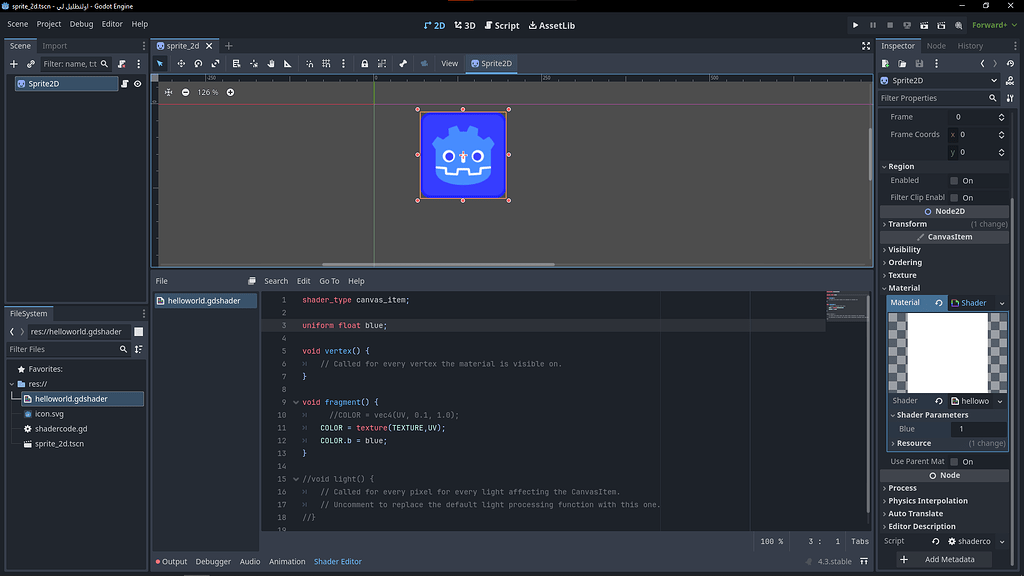The height and width of the screenshot is (576, 1024).
Task: Lock the selected node from moving
Action: pyautogui.click(x=365, y=62)
